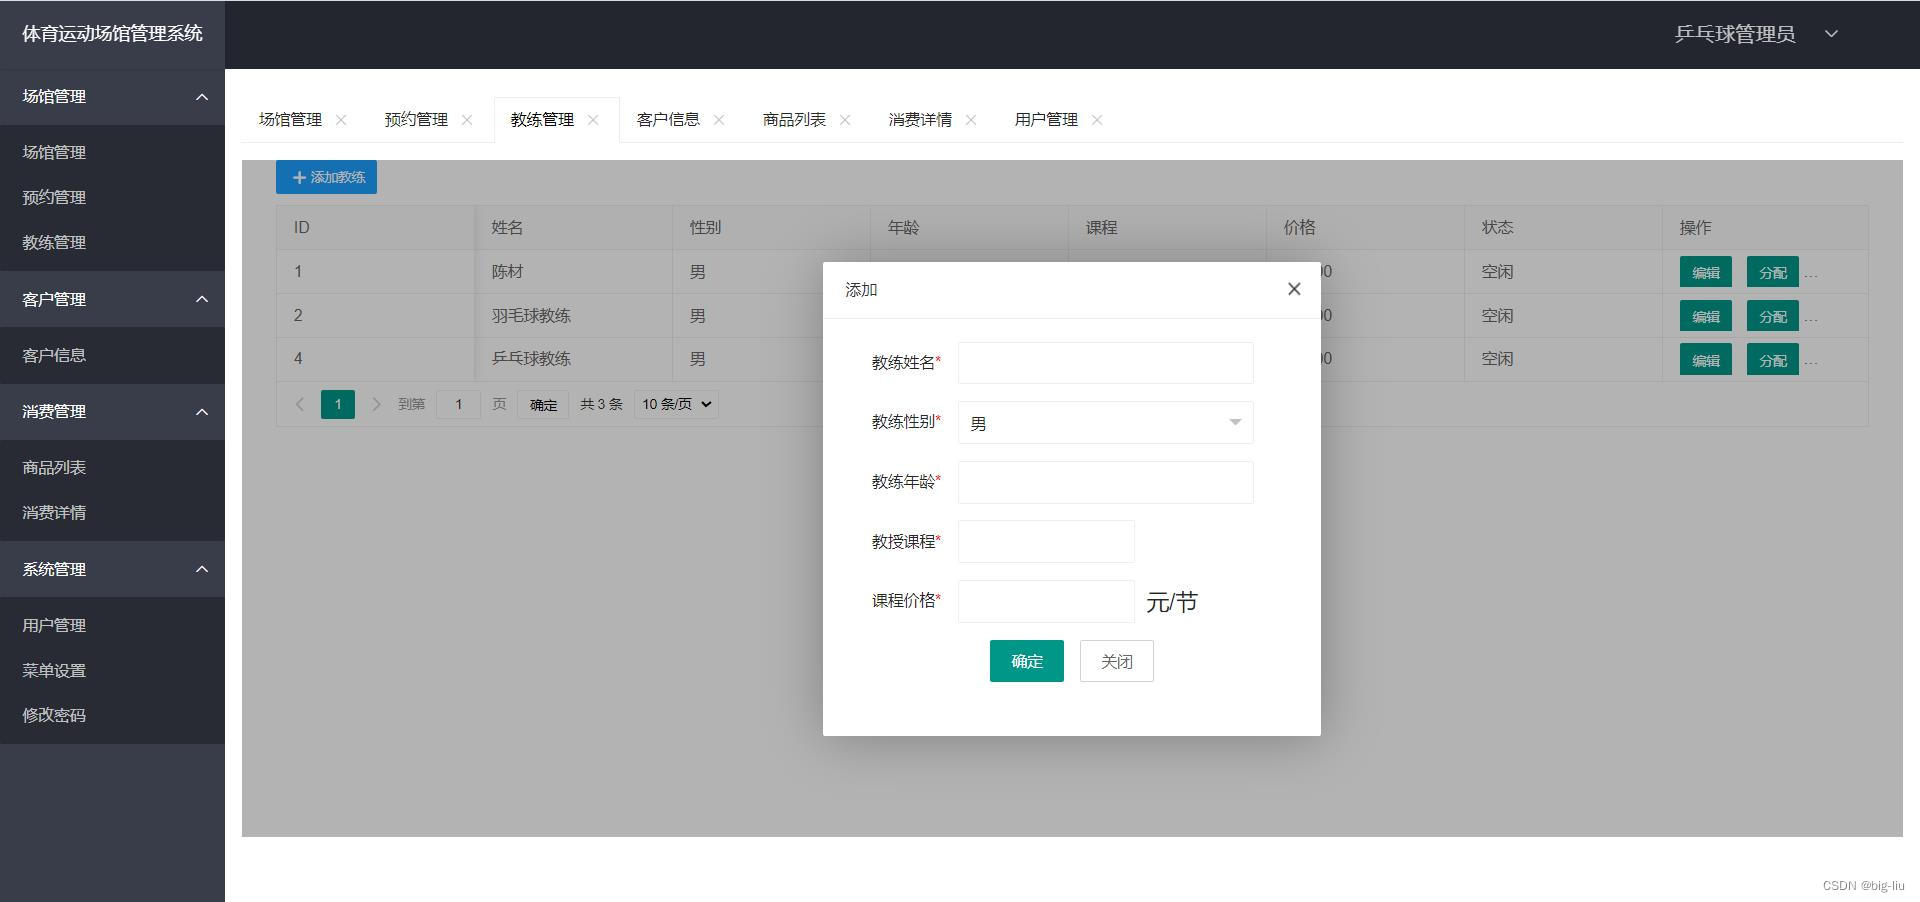Open 场馆管理 item in sidebar
The image size is (1920, 902).
click(112, 152)
